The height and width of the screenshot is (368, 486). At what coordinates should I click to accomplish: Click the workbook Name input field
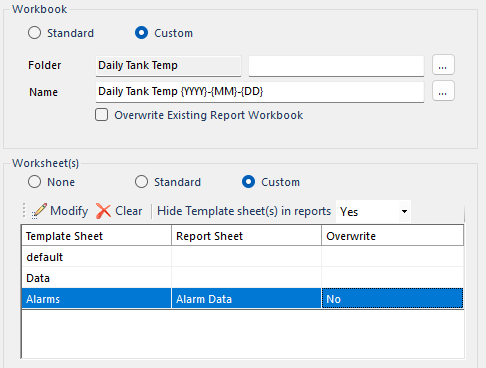(x=260, y=92)
